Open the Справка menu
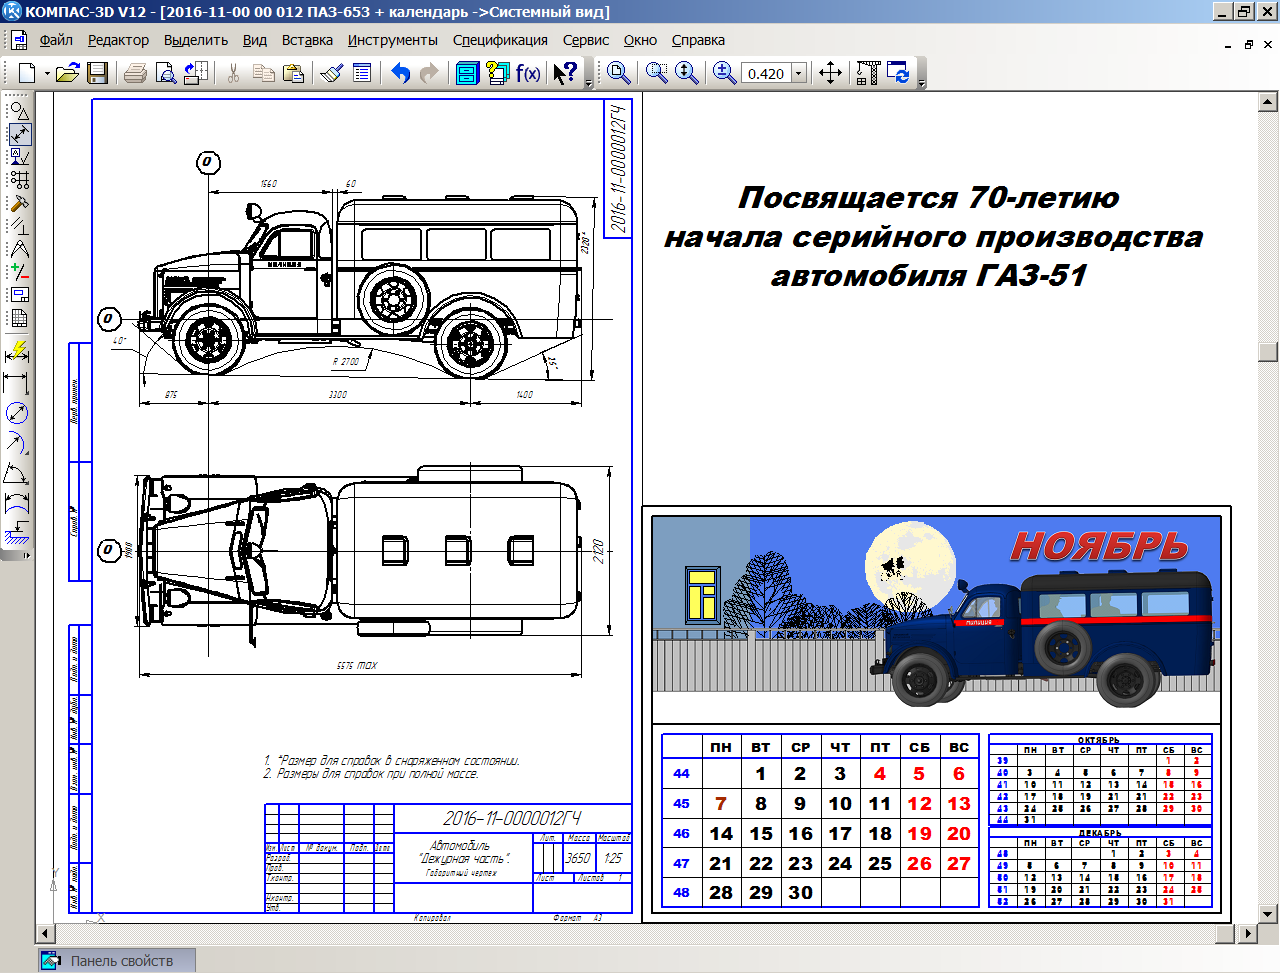Image resolution: width=1280 pixels, height=973 pixels. coord(698,40)
